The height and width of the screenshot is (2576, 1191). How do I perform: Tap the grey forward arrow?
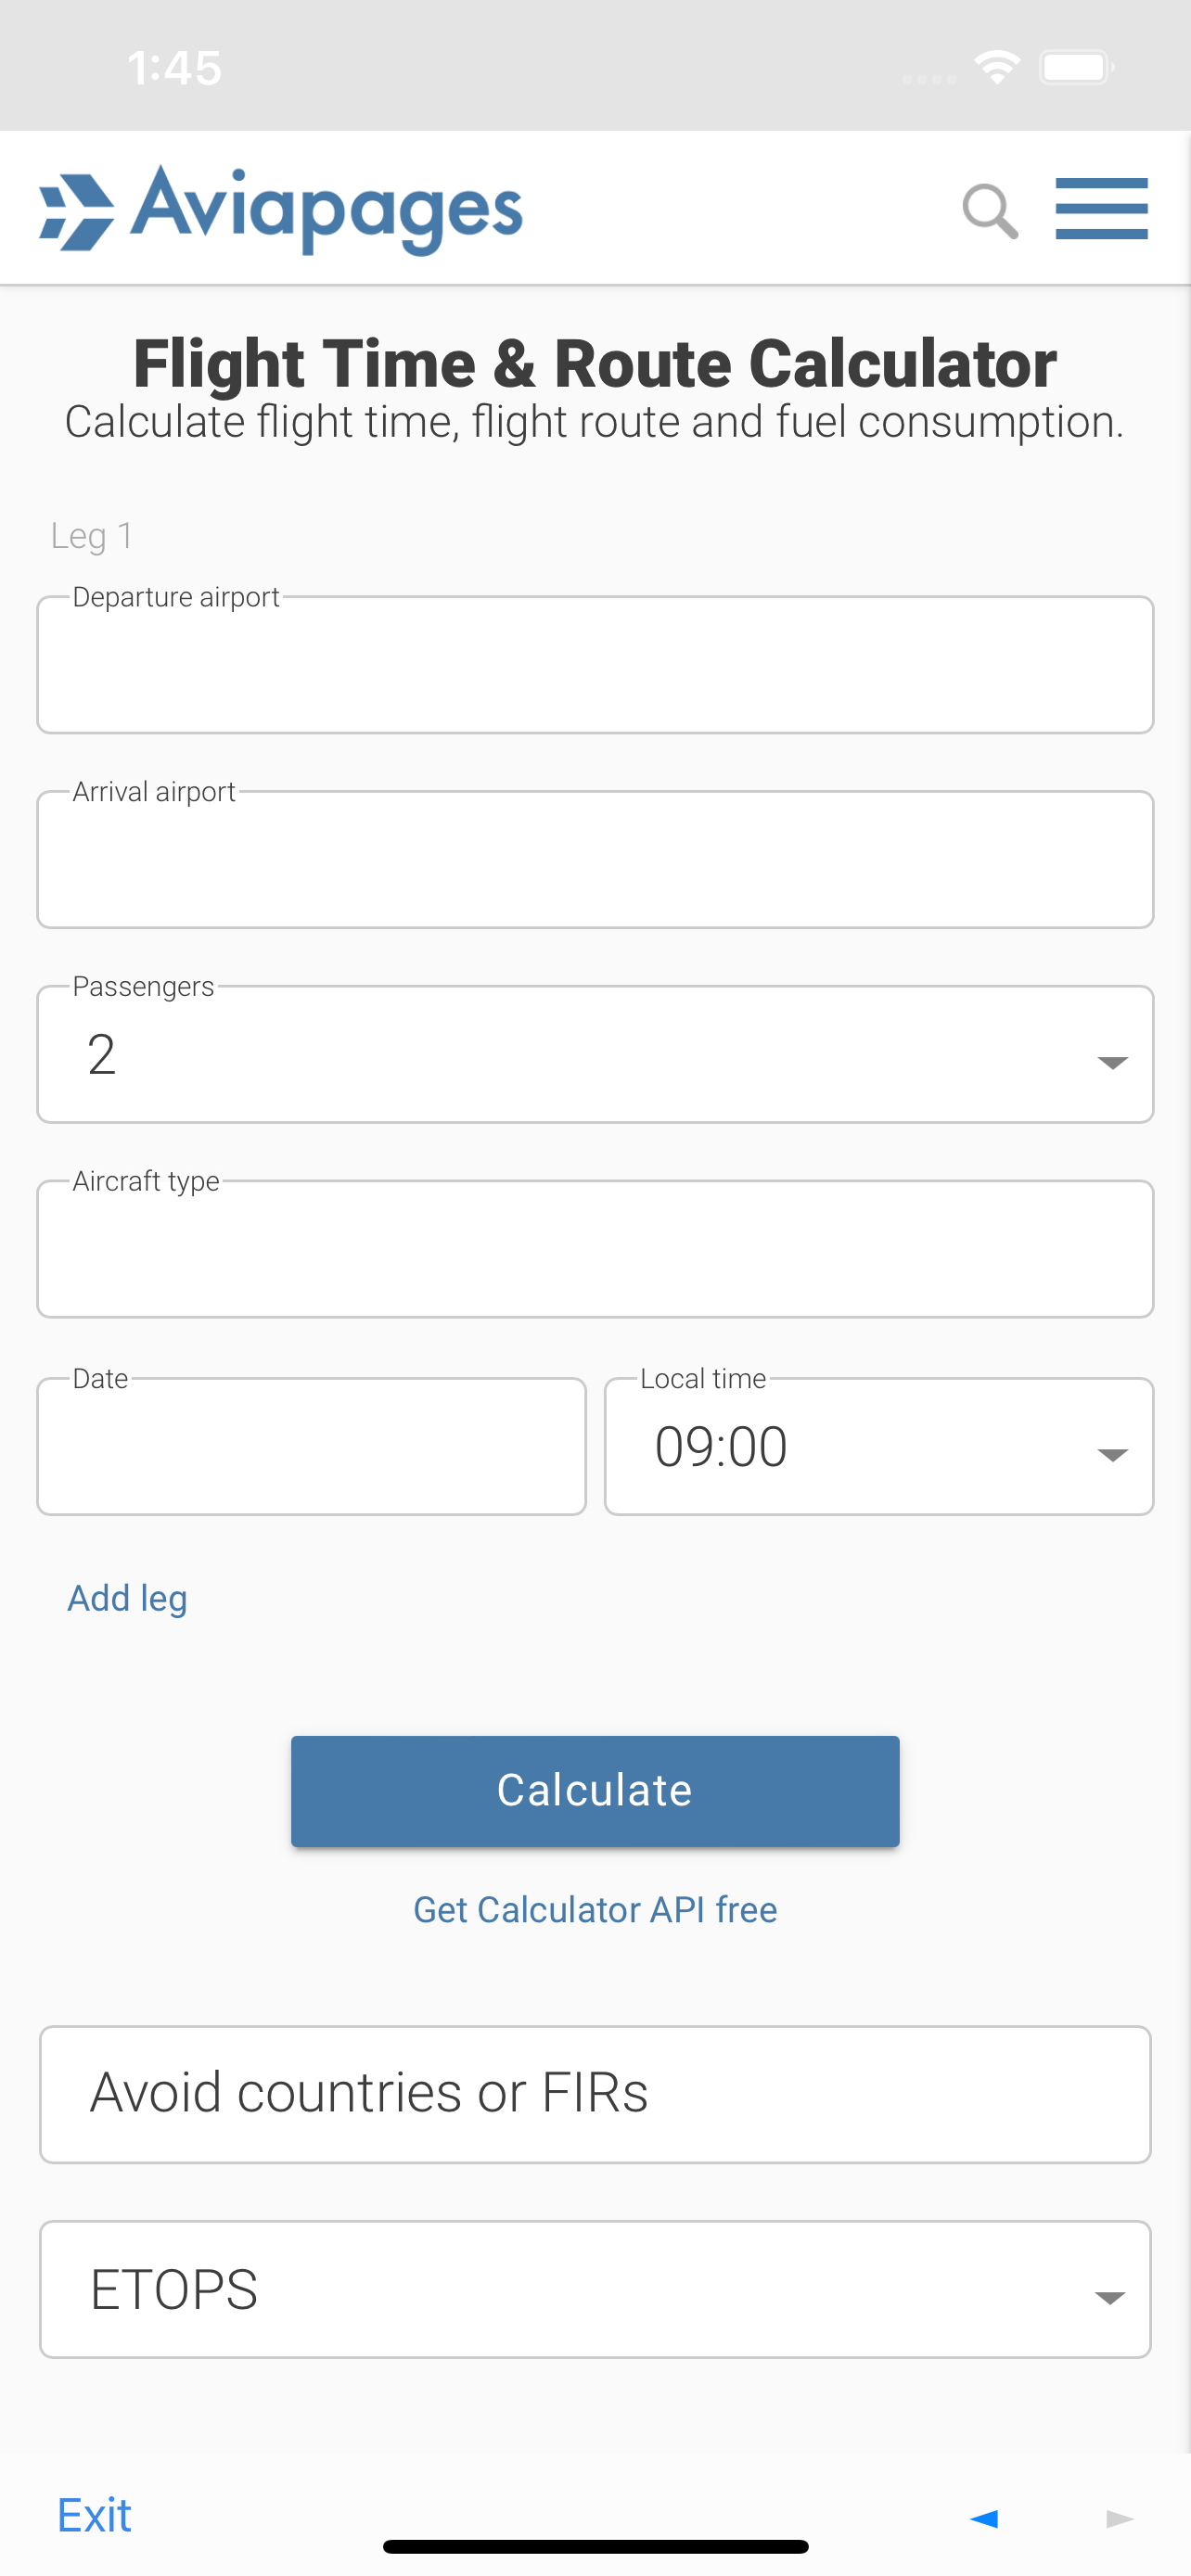pos(1120,2518)
